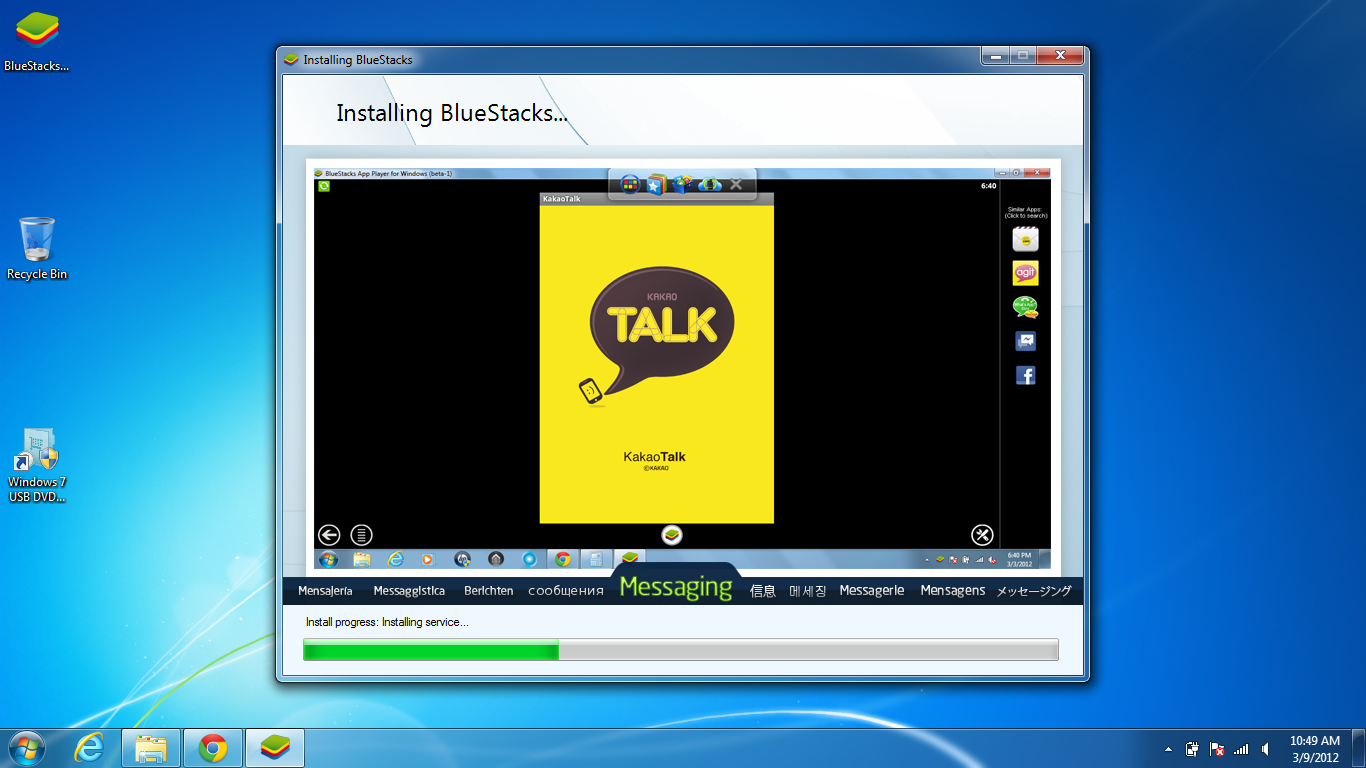The width and height of the screenshot is (1366, 768).
Task: Click the メッセージング label
Action: pyautogui.click(x=1033, y=591)
